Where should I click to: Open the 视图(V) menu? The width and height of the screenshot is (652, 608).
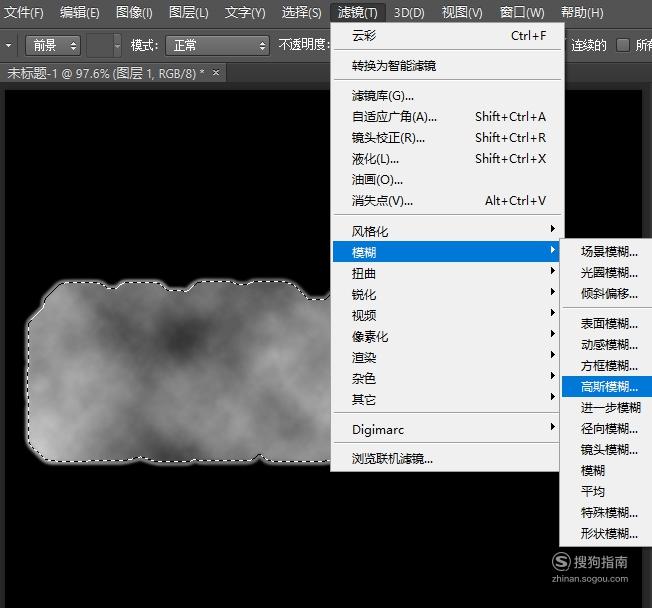[x=462, y=12]
